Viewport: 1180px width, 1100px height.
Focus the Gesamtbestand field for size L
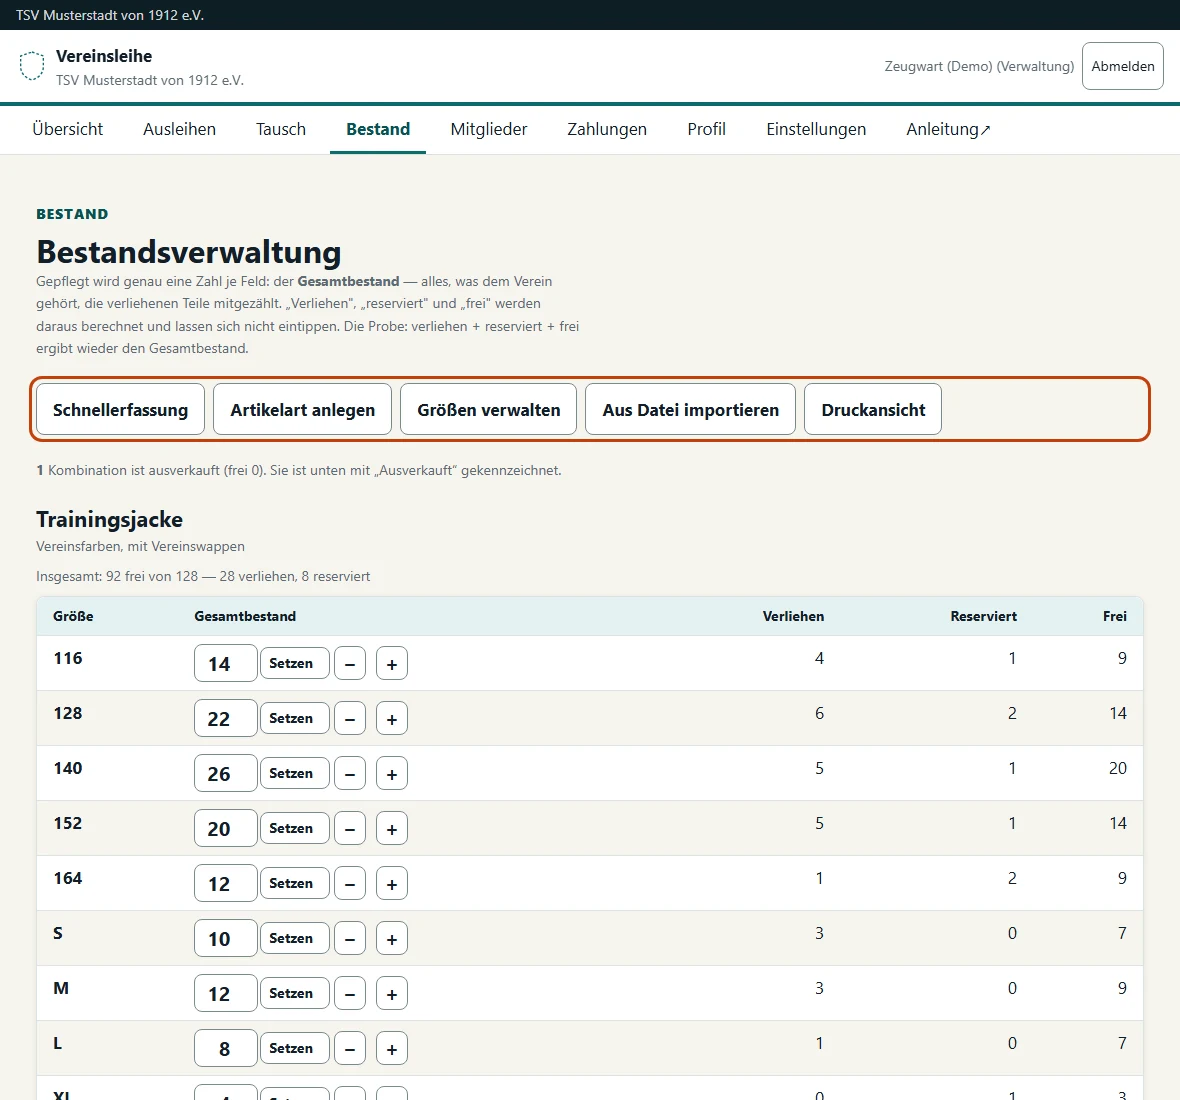(226, 1048)
